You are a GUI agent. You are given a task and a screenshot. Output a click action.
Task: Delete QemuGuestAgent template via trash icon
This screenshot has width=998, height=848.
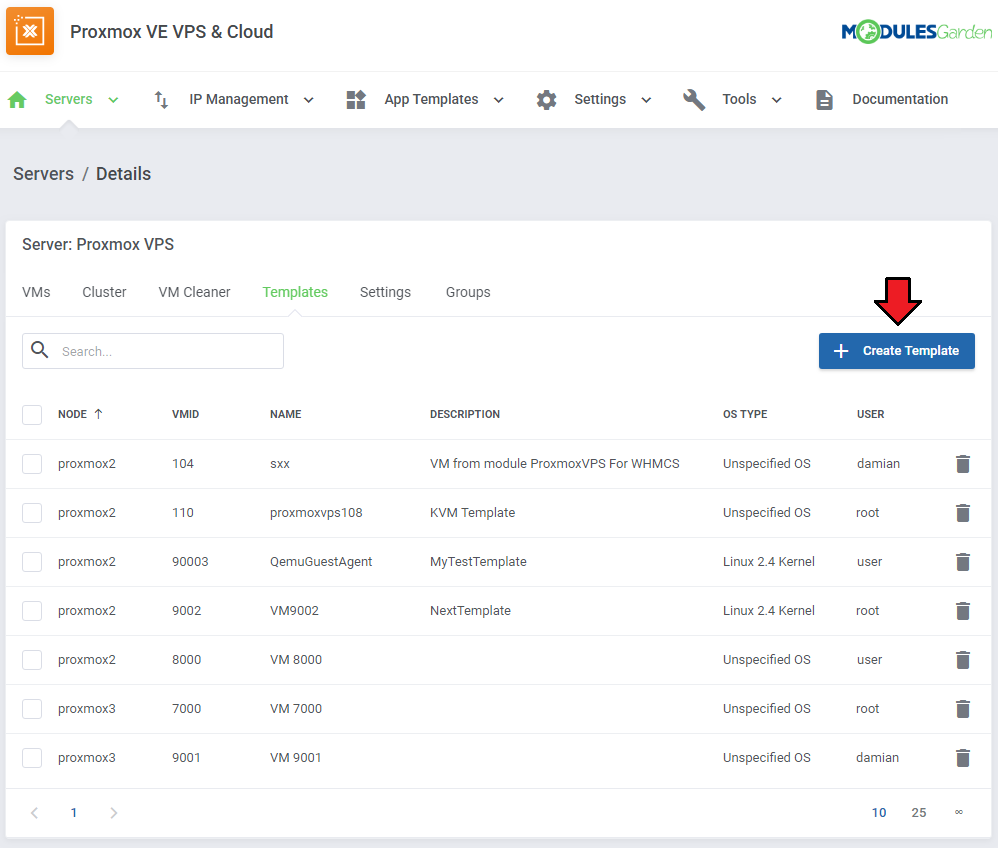[x=963, y=562]
